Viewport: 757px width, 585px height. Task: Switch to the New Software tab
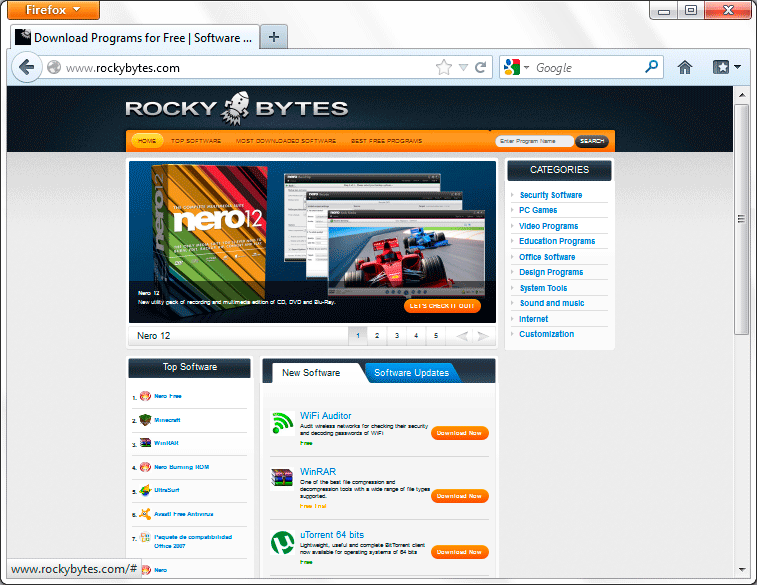coord(312,373)
